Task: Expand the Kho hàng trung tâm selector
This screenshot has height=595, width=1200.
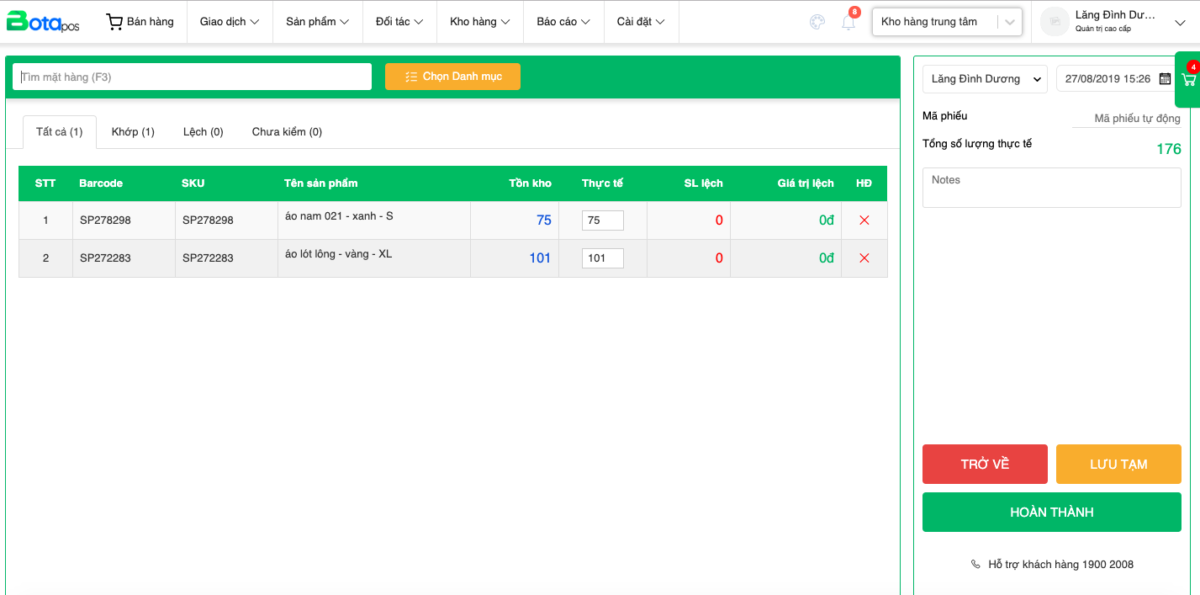Action: pos(1010,22)
